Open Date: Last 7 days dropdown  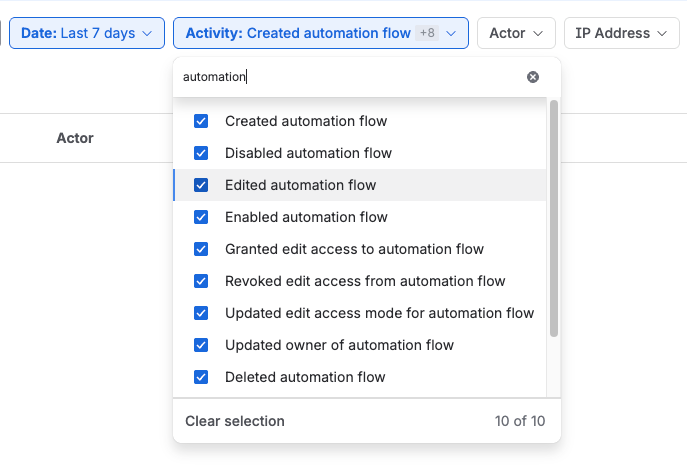point(87,33)
